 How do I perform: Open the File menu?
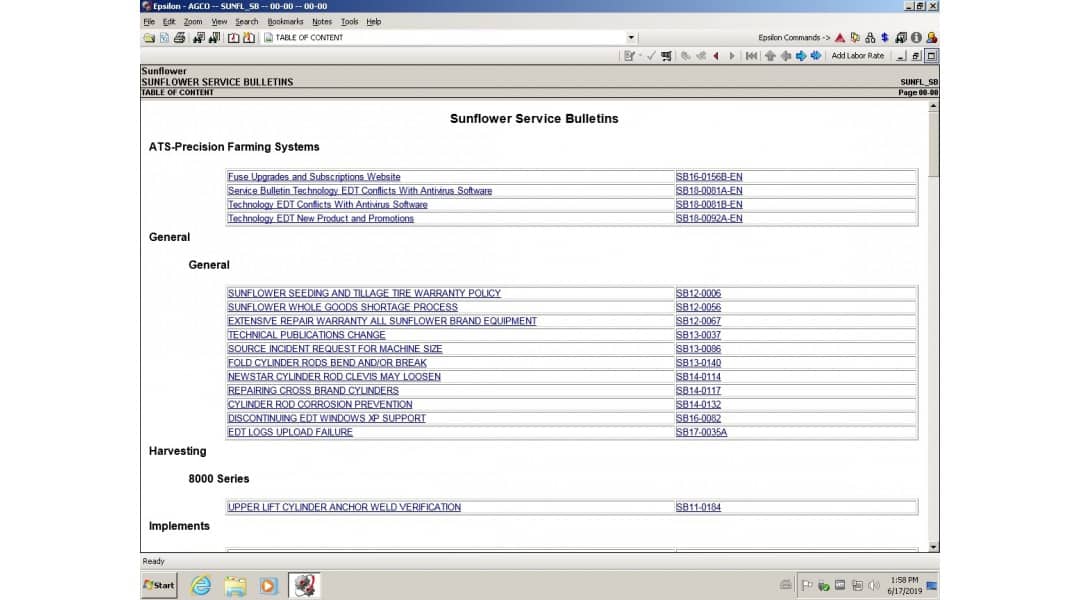tap(149, 22)
